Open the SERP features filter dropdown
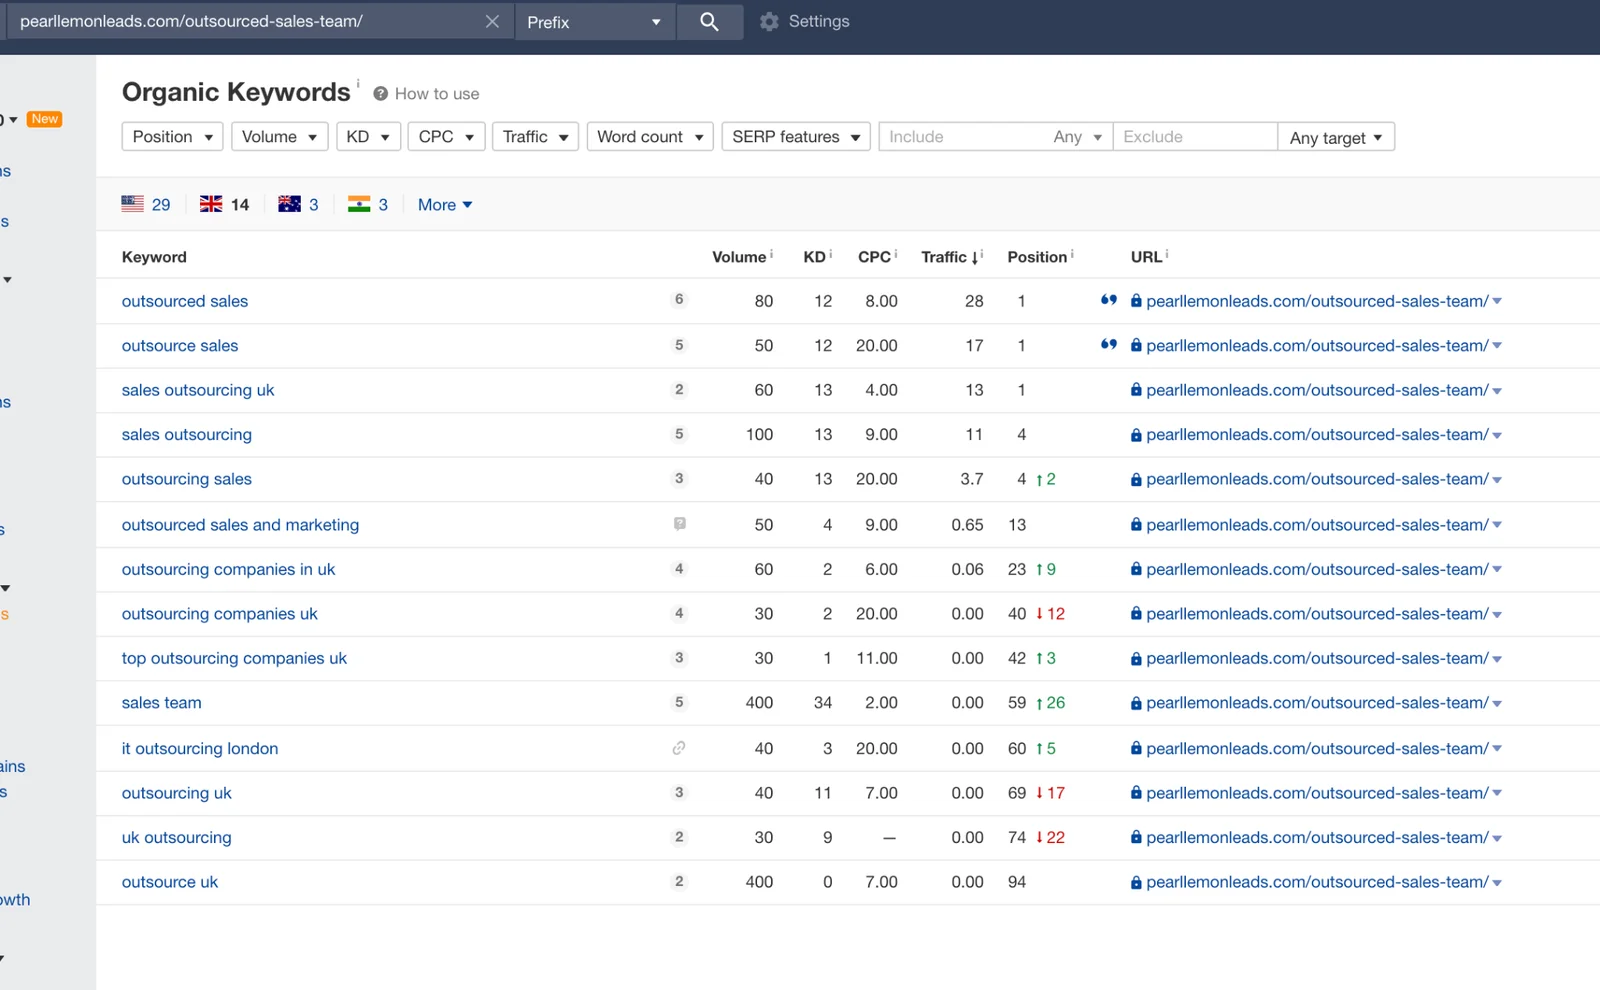This screenshot has height=990, width=1600. pos(796,137)
